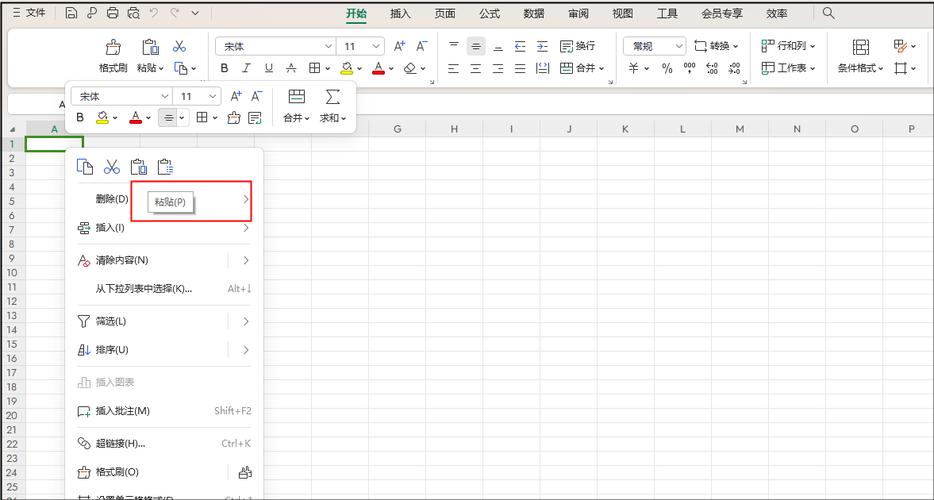The width and height of the screenshot is (934, 500).
Task: Switch to the 插入 ribbon tab
Action: [400, 14]
